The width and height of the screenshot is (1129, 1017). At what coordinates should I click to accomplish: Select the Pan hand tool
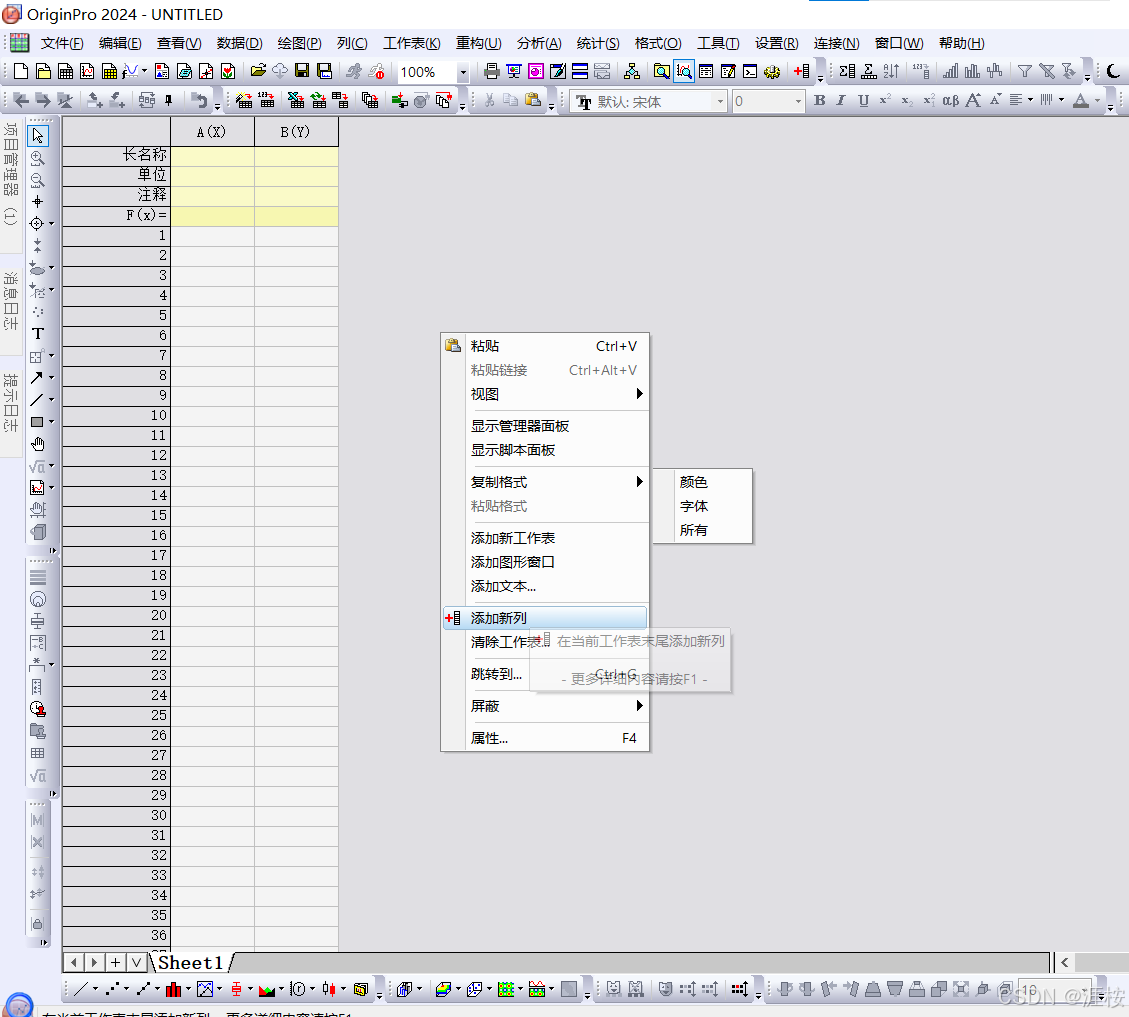pos(37,444)
